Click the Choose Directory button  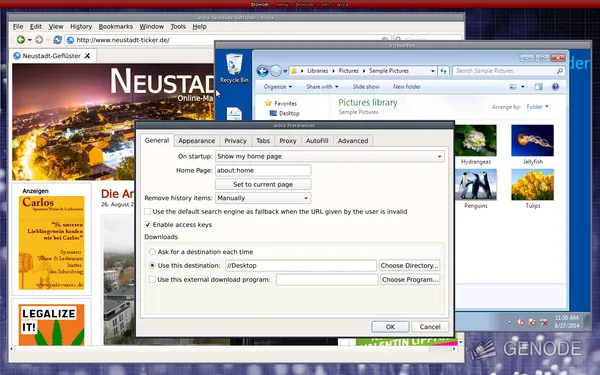[409, 266]
